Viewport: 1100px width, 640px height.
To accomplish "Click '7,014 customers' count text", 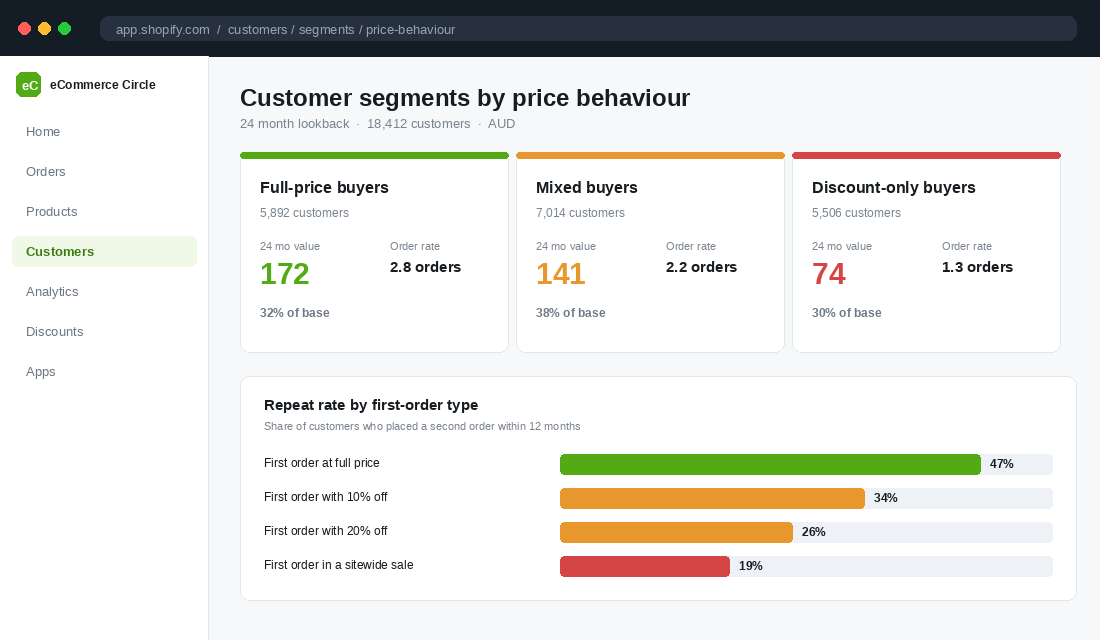I will [x=580, y=213].
